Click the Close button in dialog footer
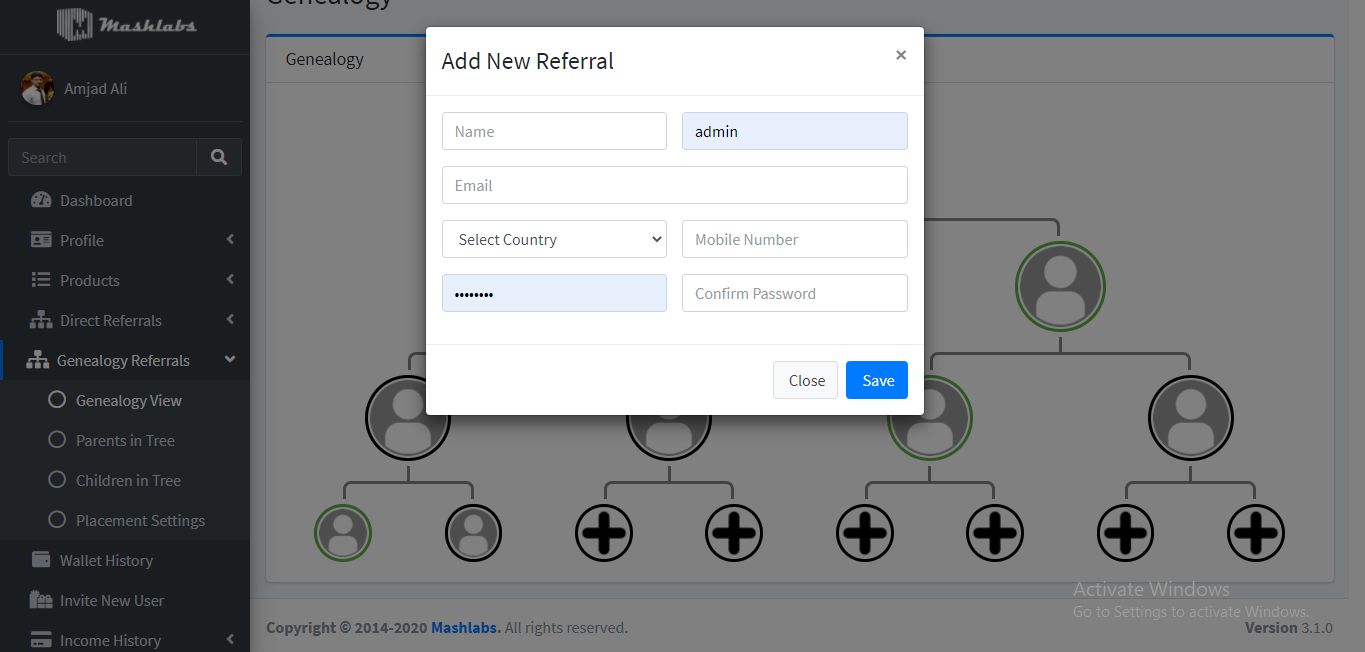The width and height of the screenshot is (1365, 652). 806,380
